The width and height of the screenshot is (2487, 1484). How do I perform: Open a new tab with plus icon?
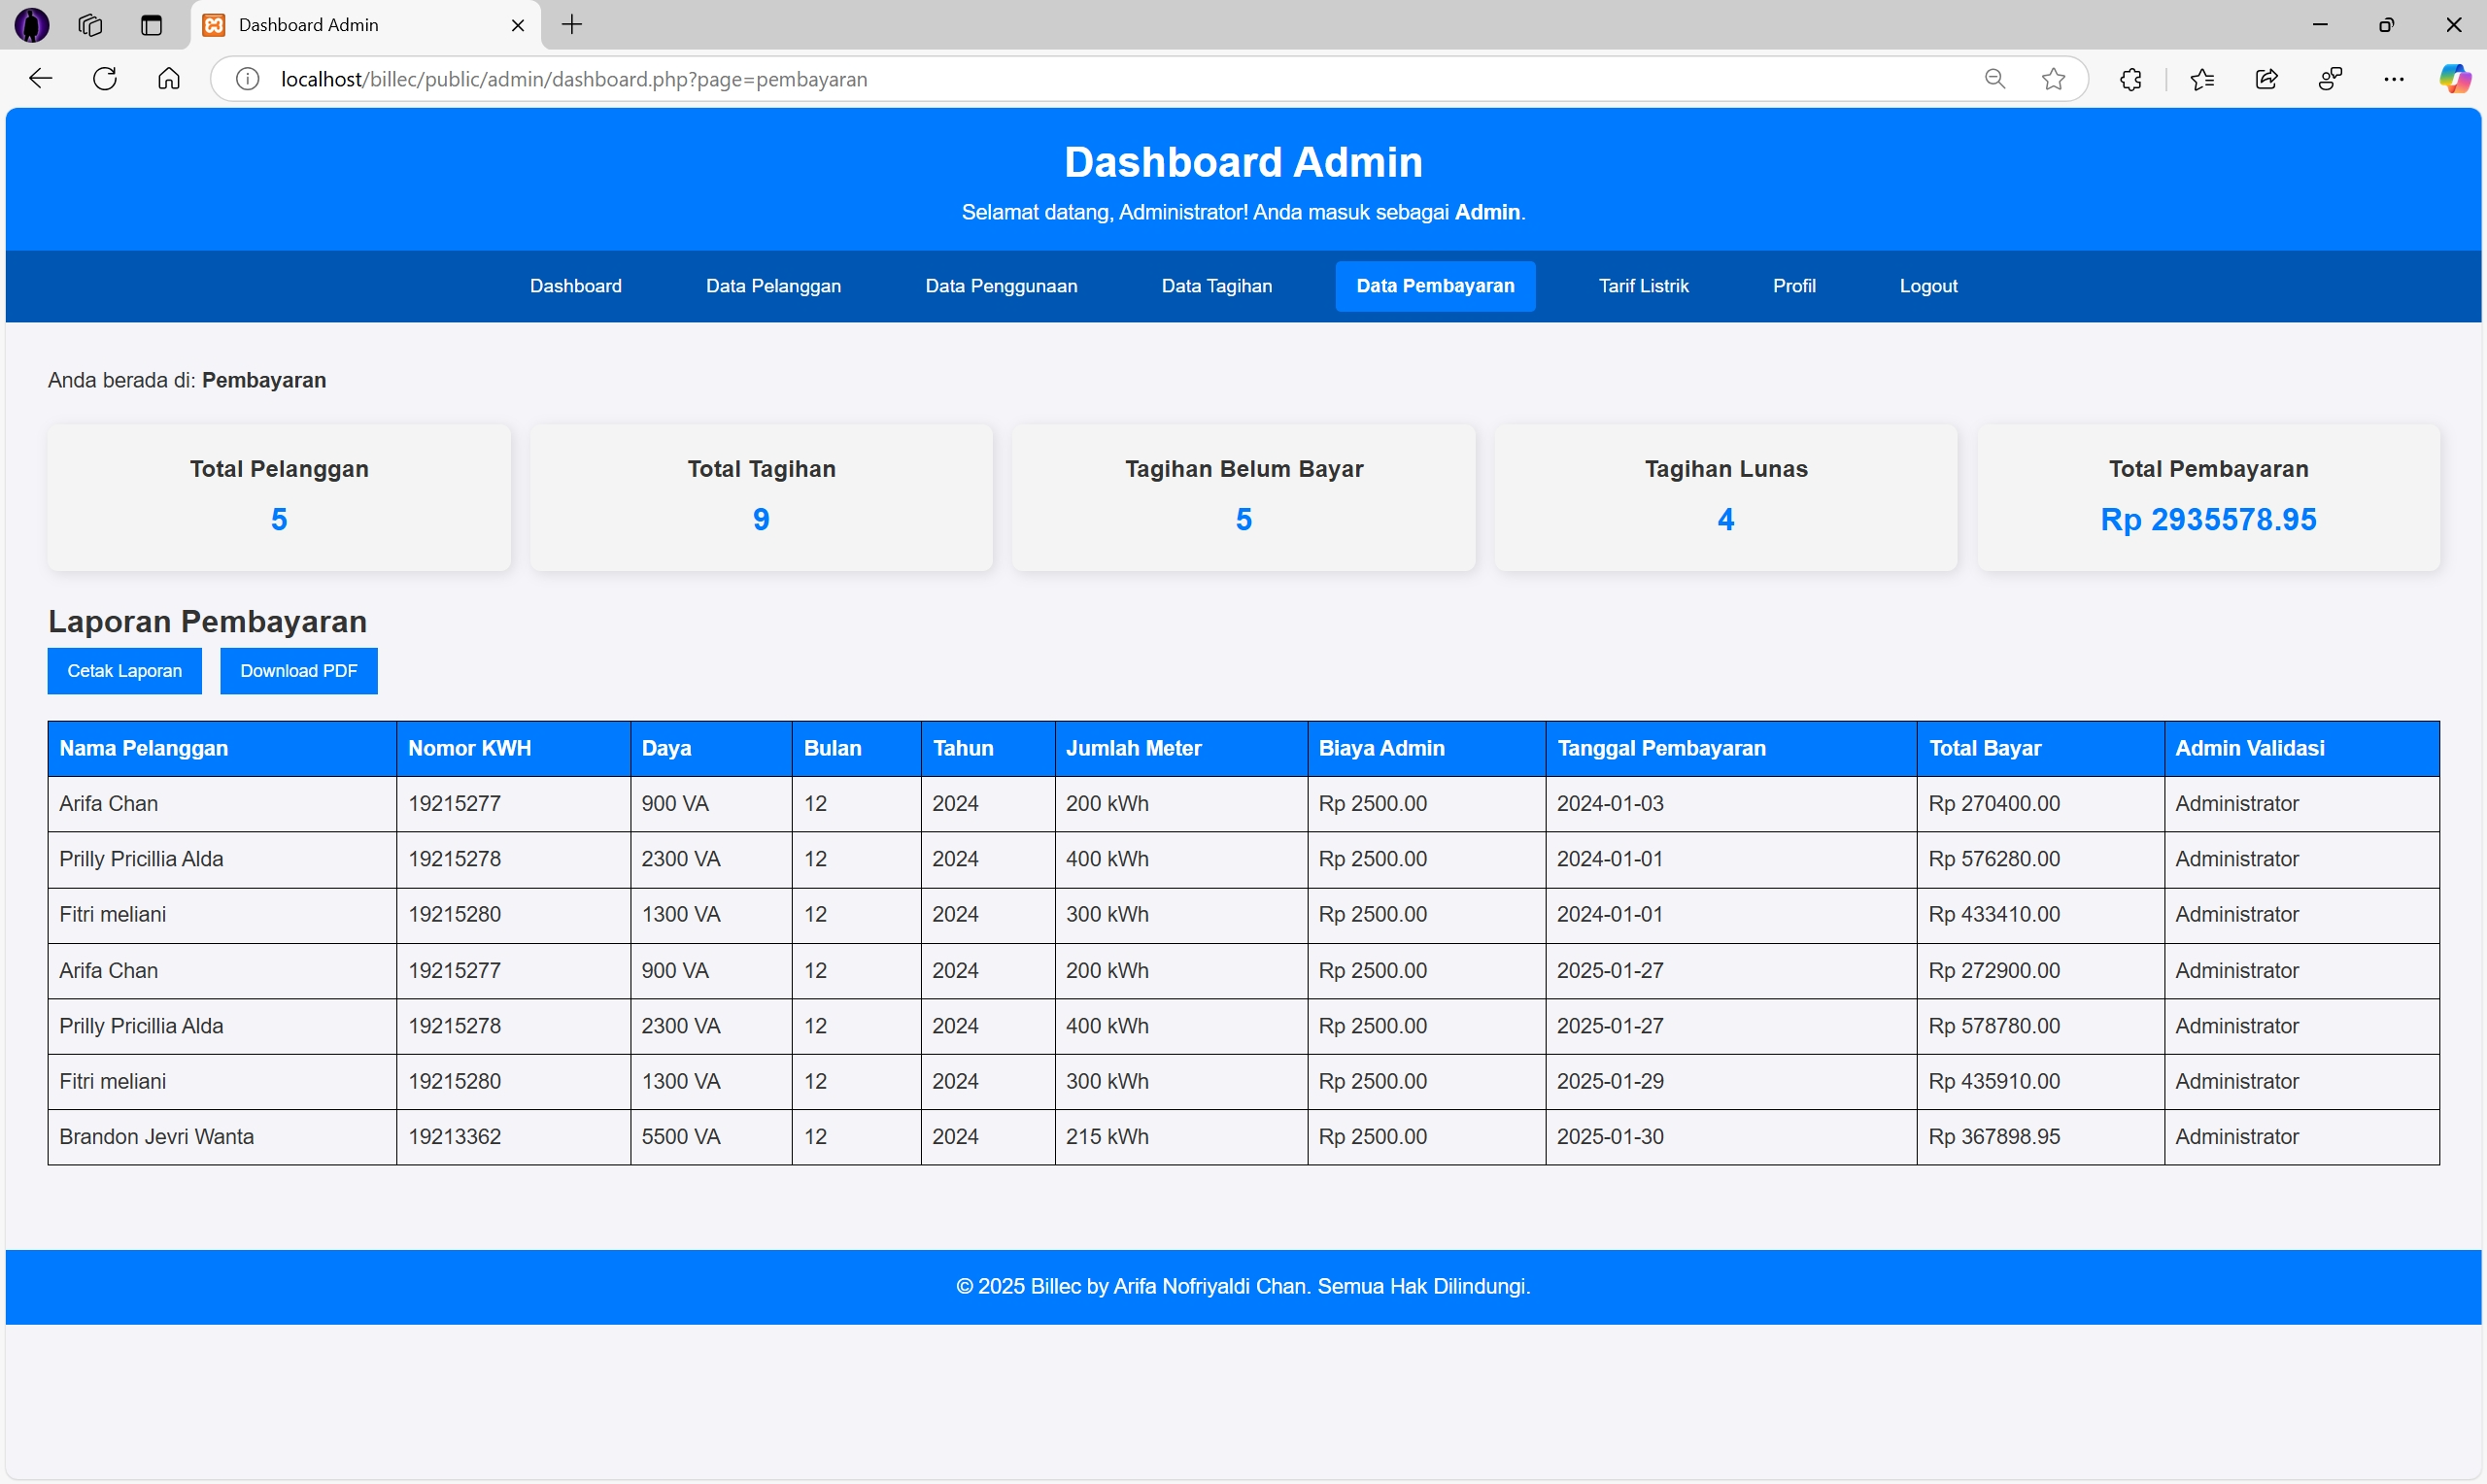572,25
